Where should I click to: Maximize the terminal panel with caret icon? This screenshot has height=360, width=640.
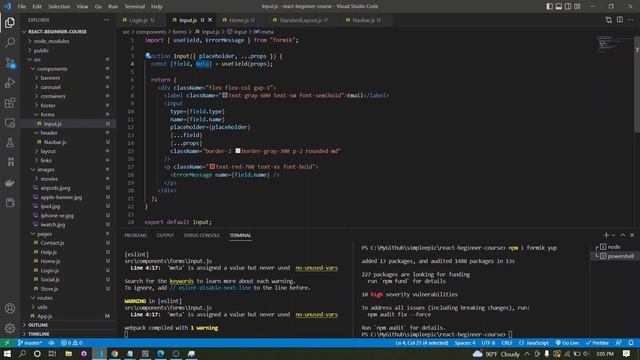(623, 235)
